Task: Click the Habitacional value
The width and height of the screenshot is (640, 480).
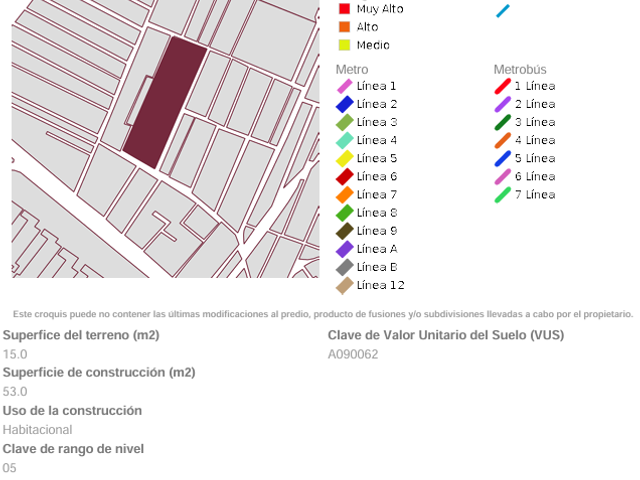Action: (x=38, y=430)
